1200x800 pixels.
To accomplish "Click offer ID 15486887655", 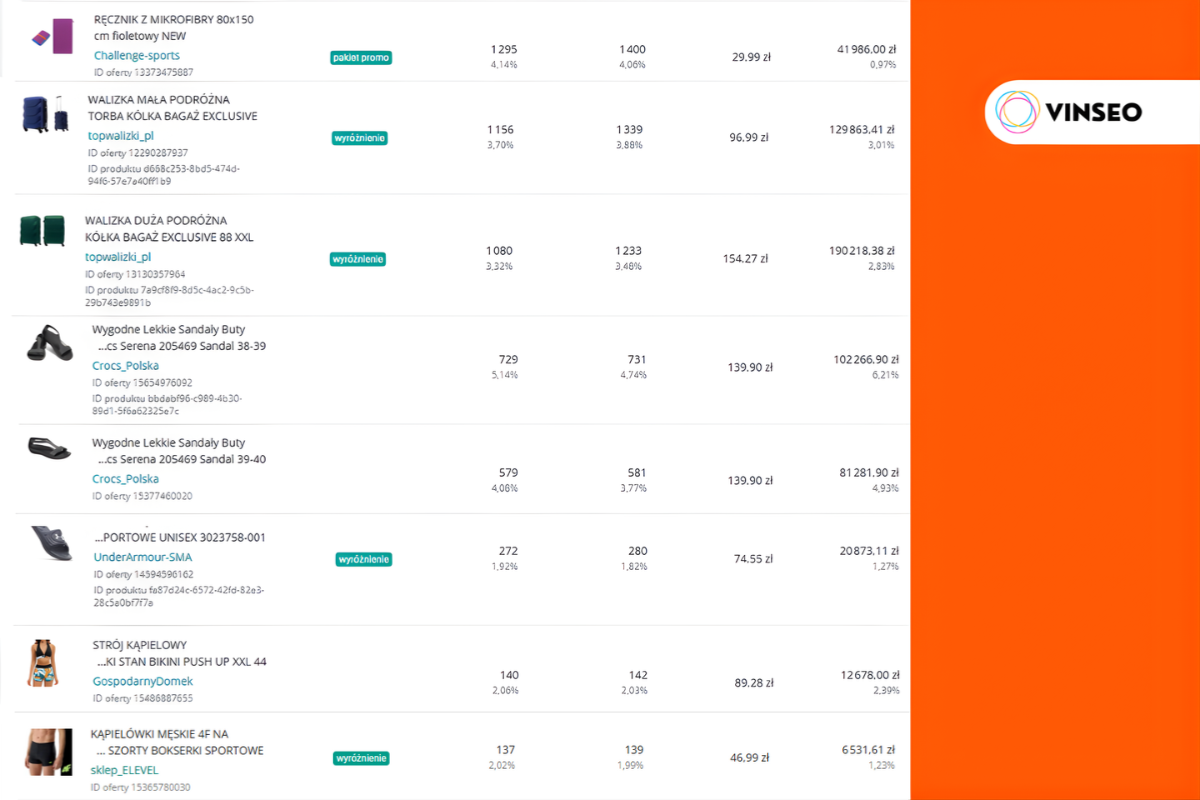I will click(143, 698).
